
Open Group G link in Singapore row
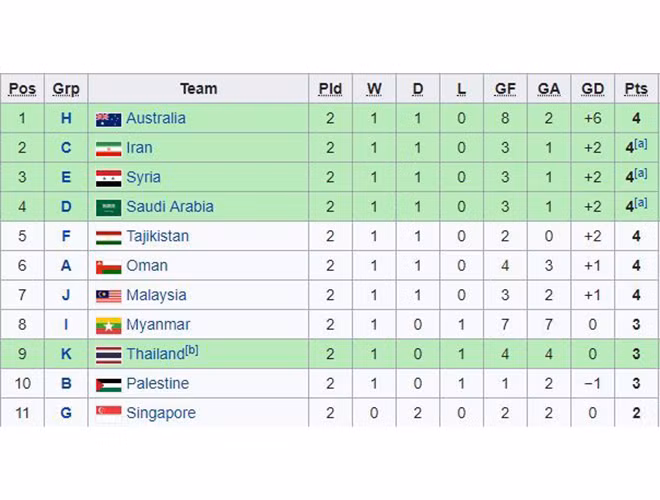click(66, 413)
